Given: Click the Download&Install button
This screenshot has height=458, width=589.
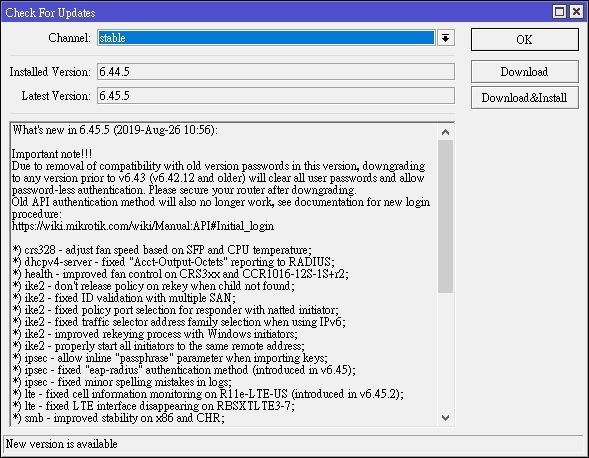Looking at the screenshot, I should (x=524, y=98).
